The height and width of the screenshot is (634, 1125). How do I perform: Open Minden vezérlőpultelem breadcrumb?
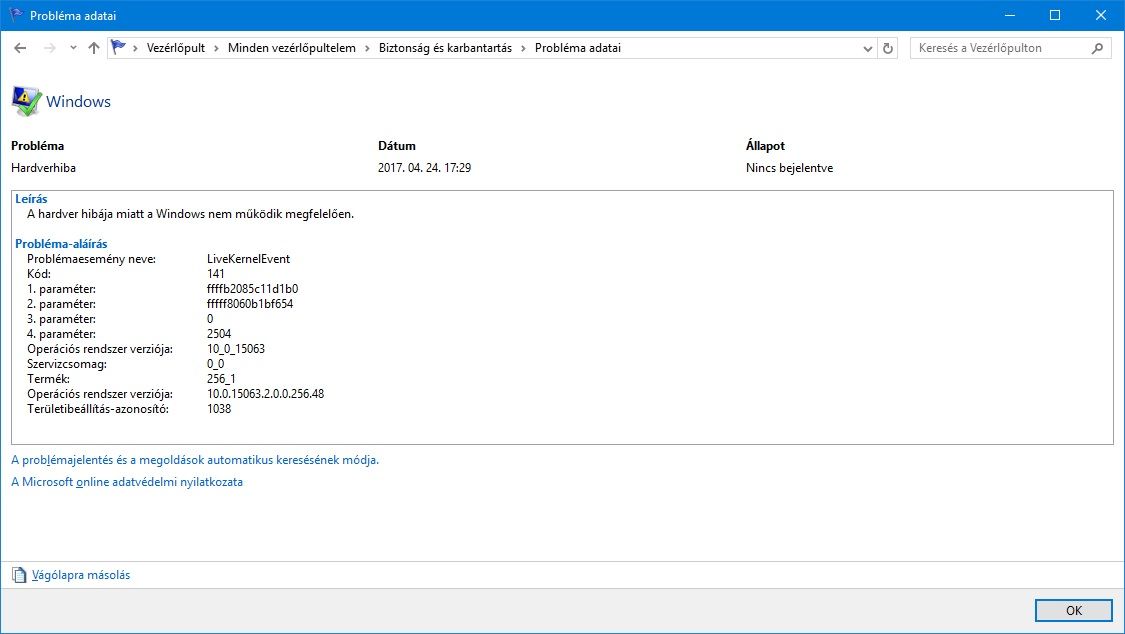pyautogui.click(x=291, y=48)
